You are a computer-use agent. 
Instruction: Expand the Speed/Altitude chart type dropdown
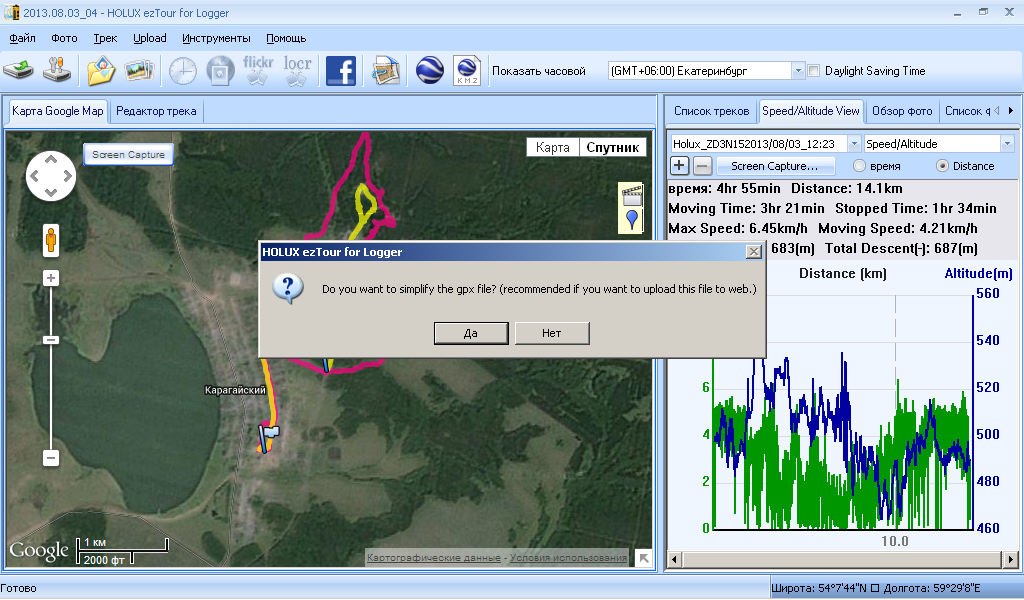tap(1007, 144)
